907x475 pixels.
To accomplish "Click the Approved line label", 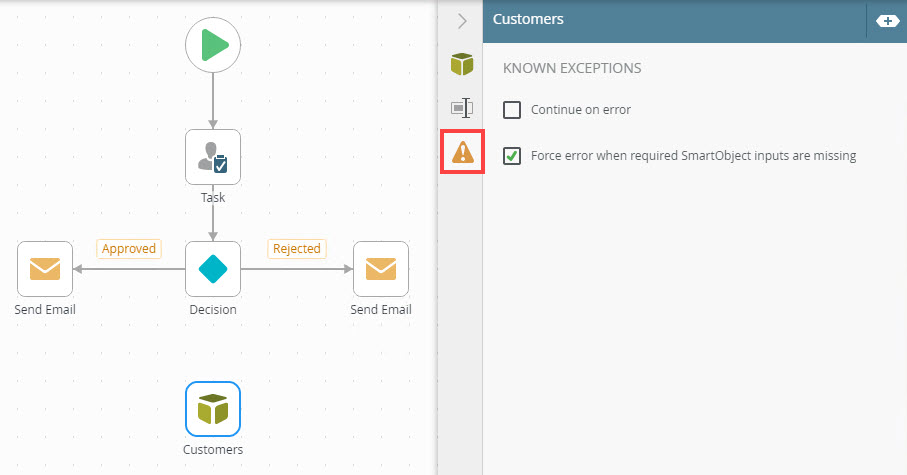I will pyautogui.click(x=128, y=249).
